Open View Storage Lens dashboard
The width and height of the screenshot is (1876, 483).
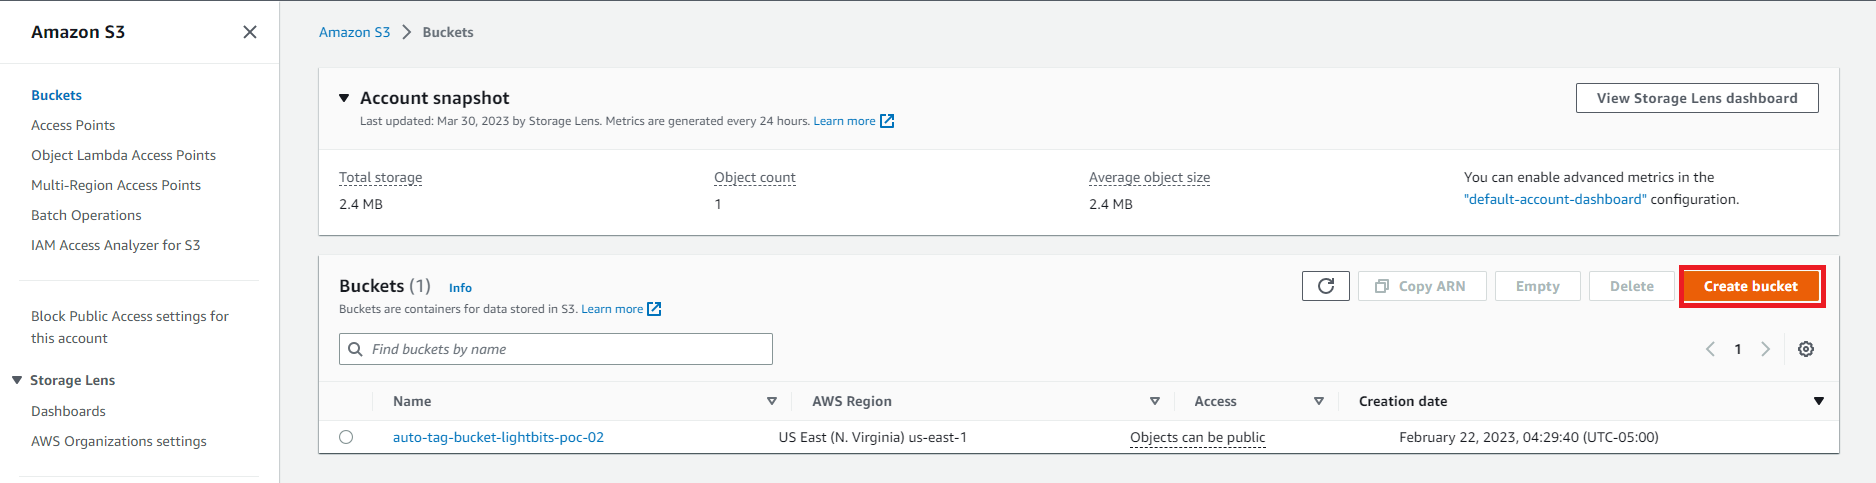(1696, 98)
